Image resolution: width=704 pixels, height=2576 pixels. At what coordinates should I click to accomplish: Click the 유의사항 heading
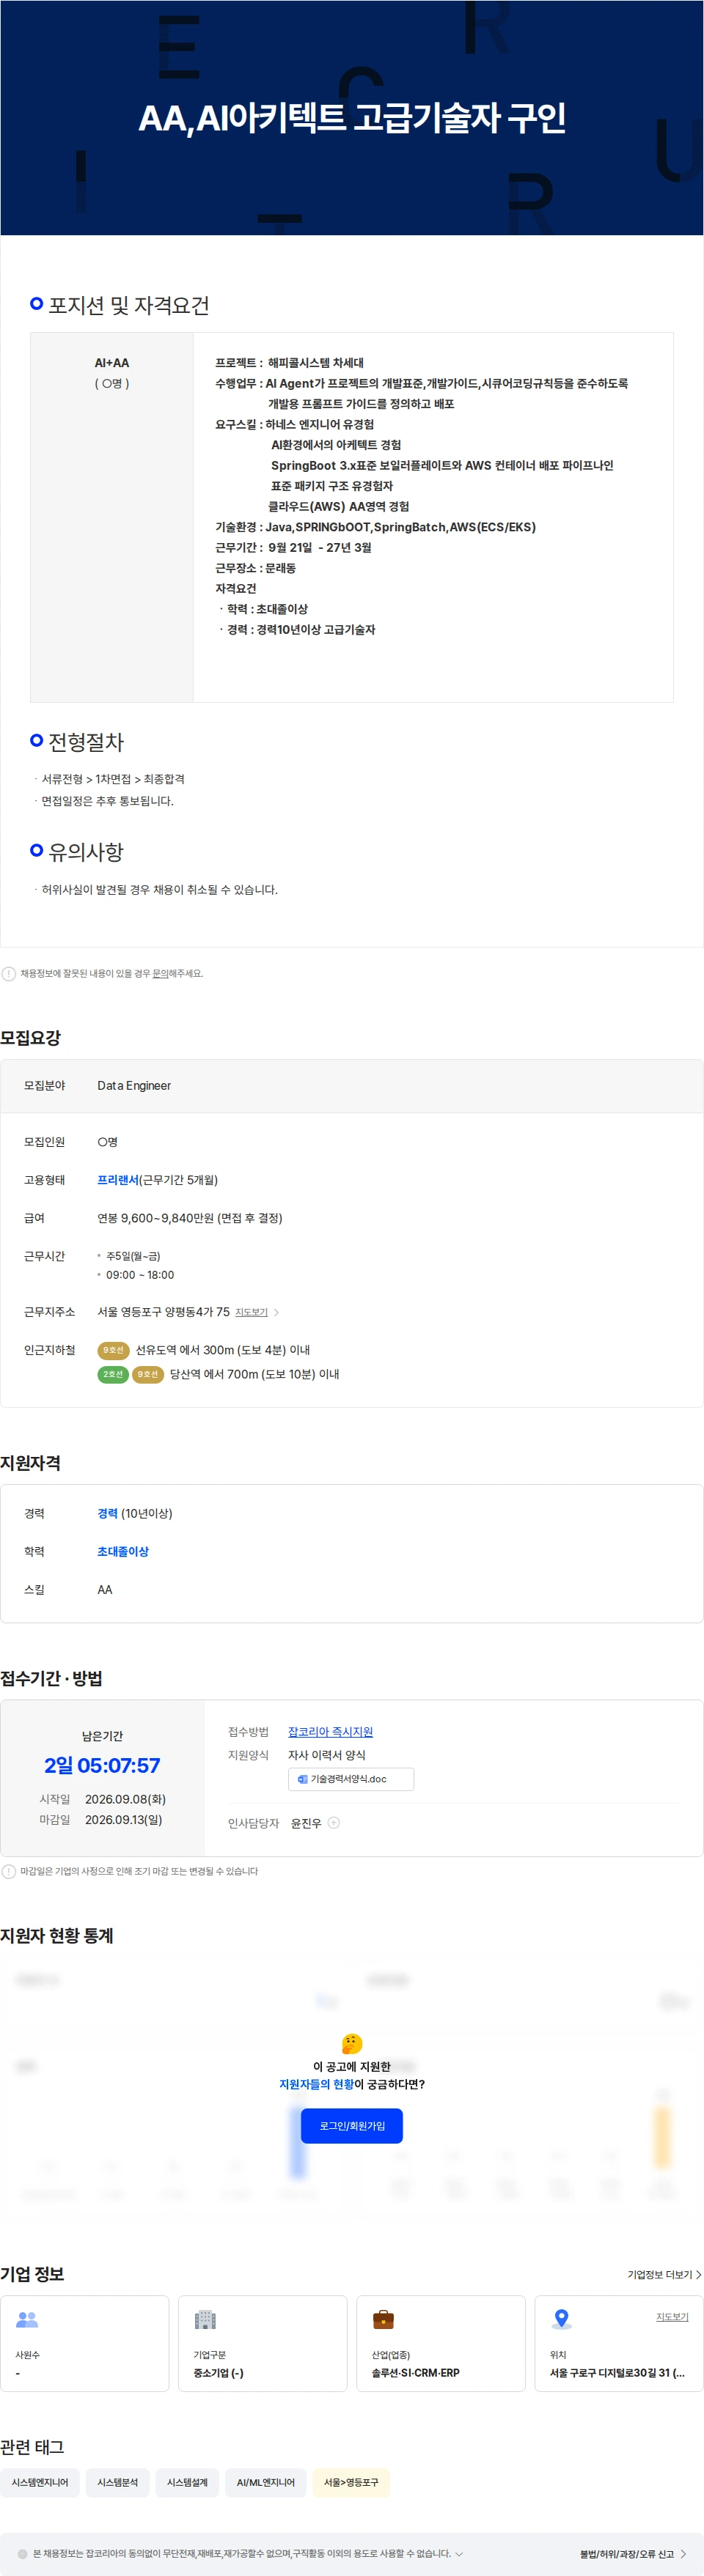pos(86,852)
